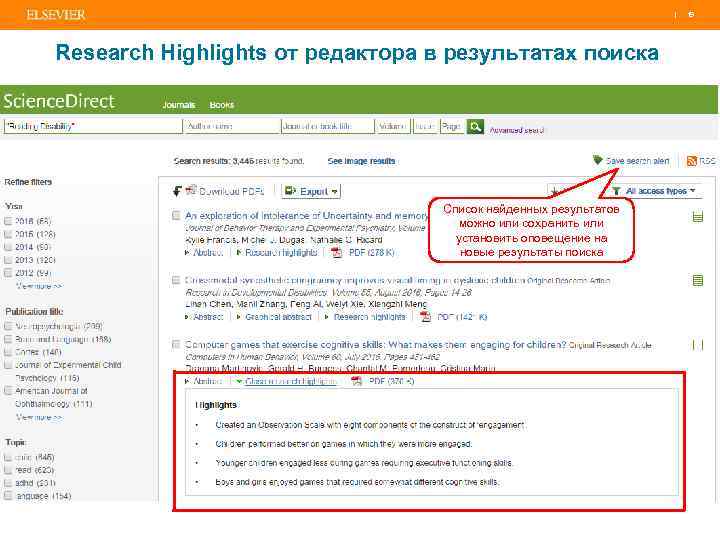Click PDF icon for Crossmodal article
Viewport: 720px width, 540px height.
pos(426,317)
